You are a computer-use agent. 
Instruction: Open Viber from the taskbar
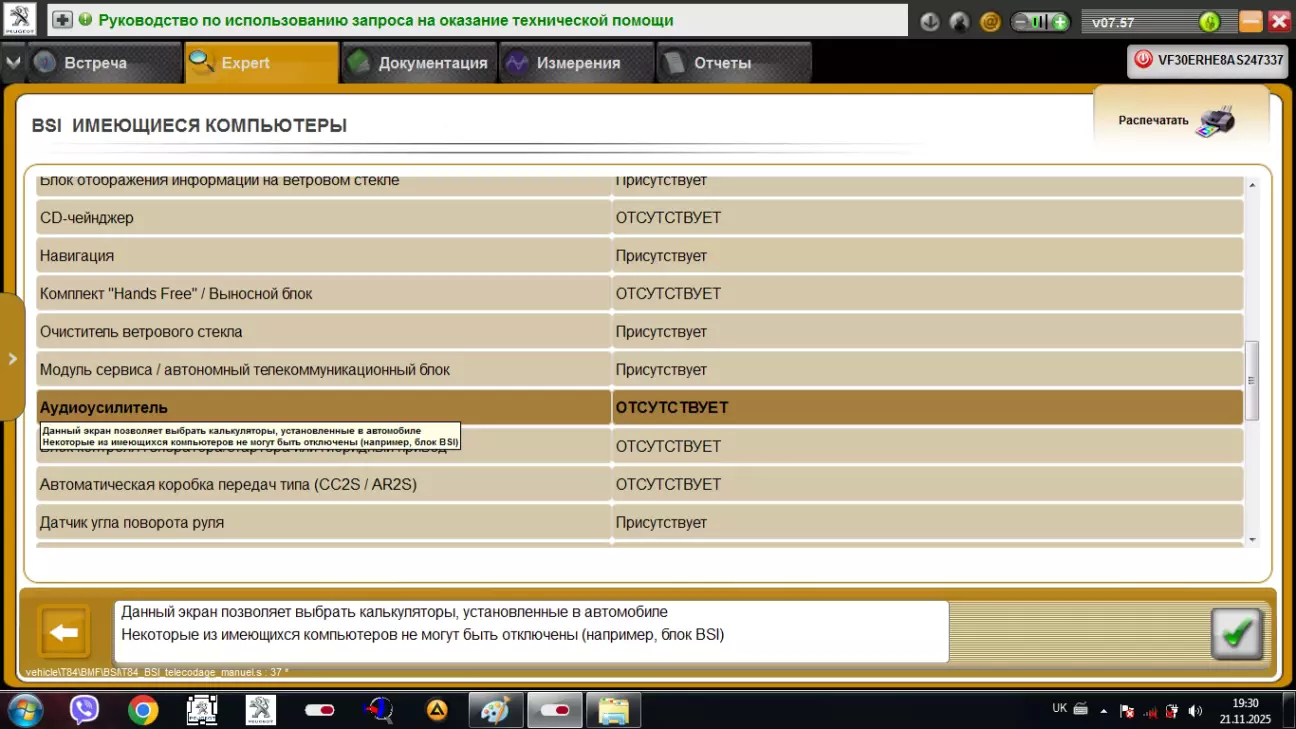[x=85, y=710]
